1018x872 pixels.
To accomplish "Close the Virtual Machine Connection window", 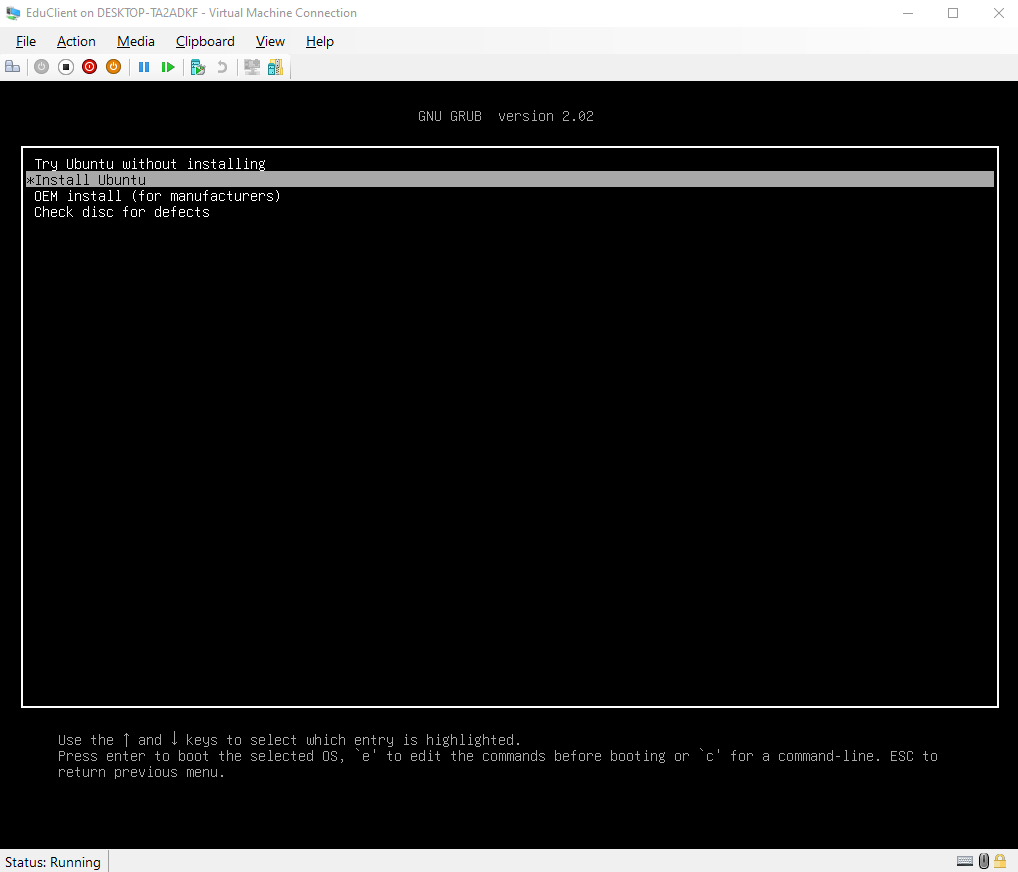I will 999,13.
